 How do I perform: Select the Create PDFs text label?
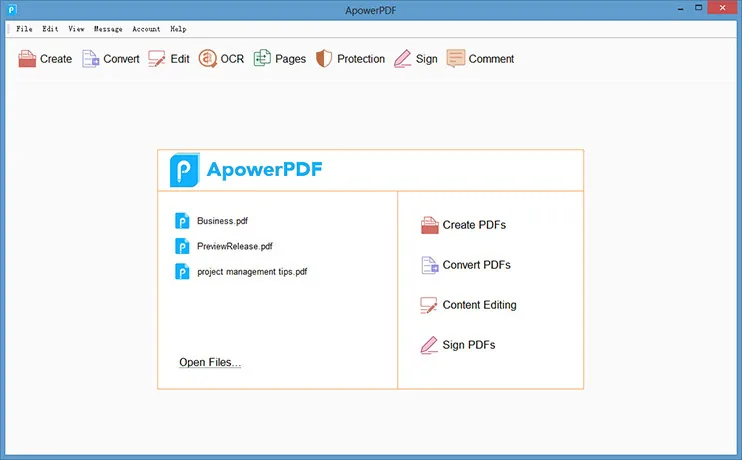coord(474,225)
